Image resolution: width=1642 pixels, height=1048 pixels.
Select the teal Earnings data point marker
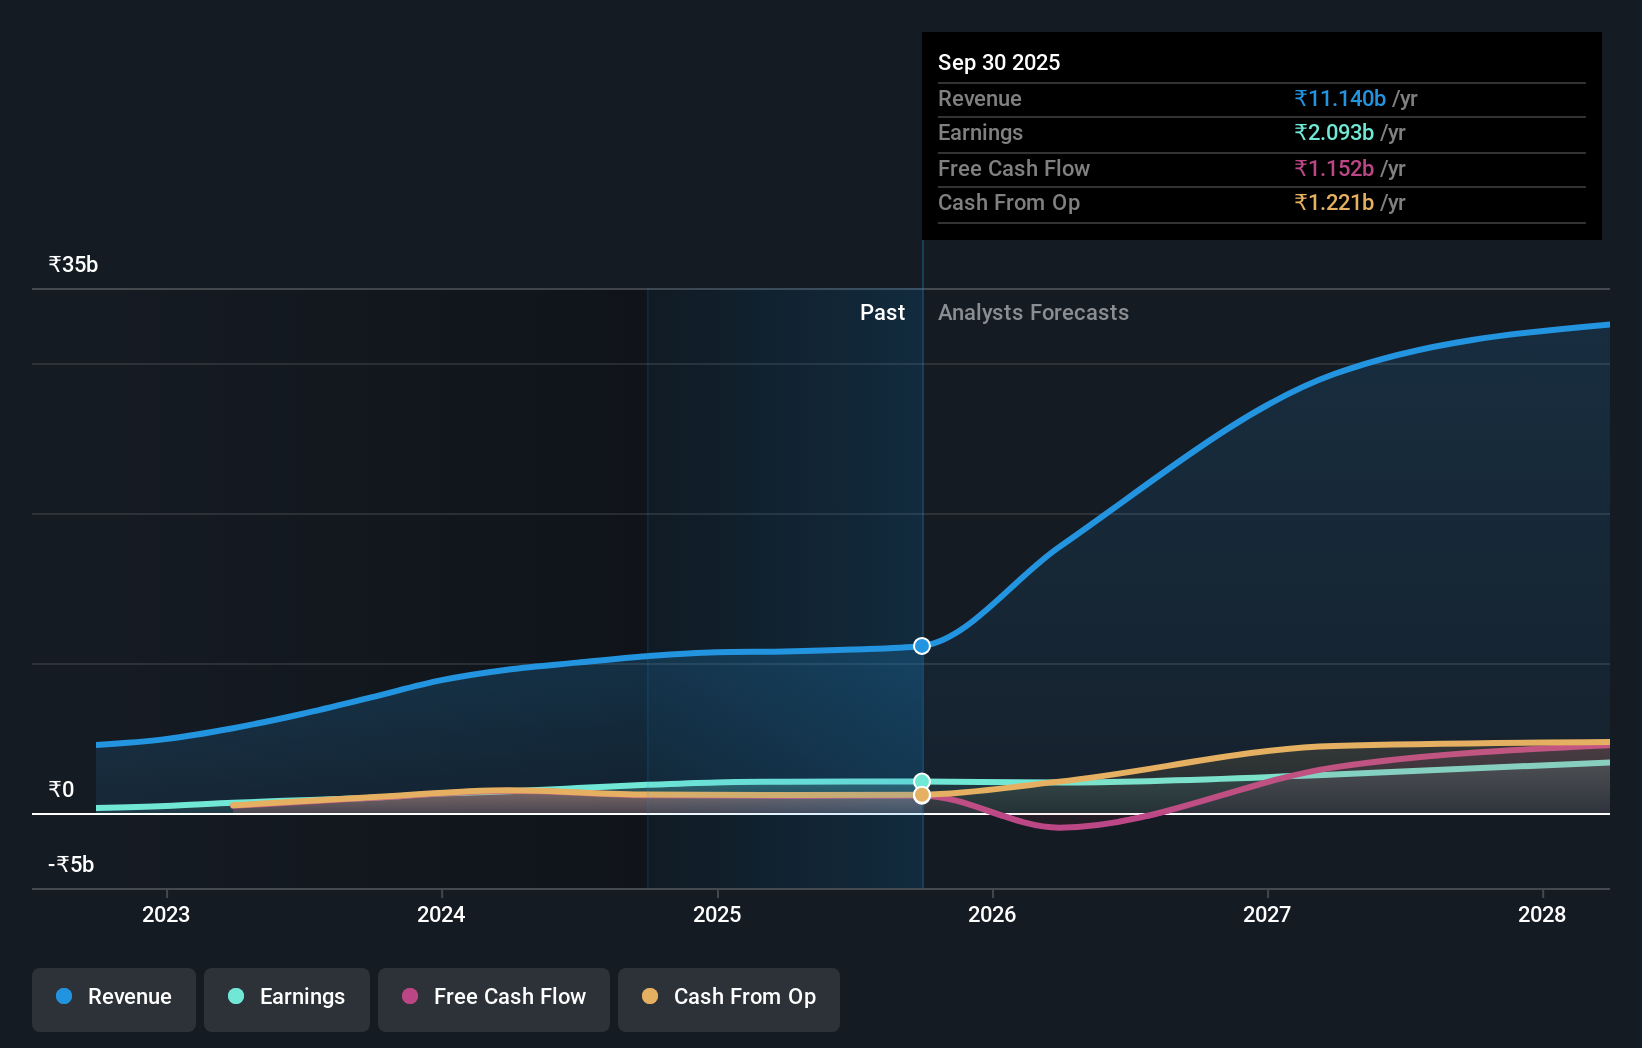click(x=921, y=781)
